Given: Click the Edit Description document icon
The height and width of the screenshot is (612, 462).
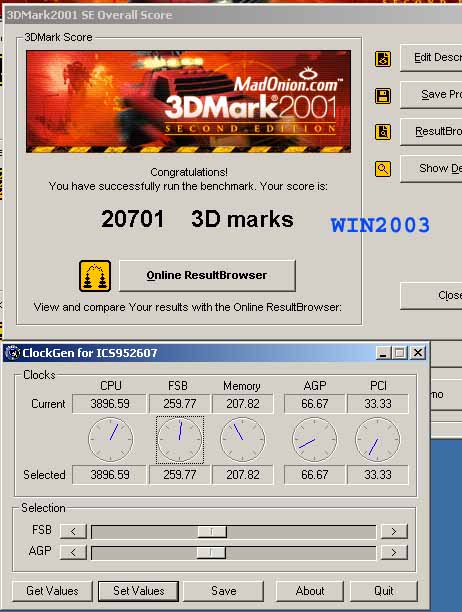Looking at the screenshot, I should 383,59.
